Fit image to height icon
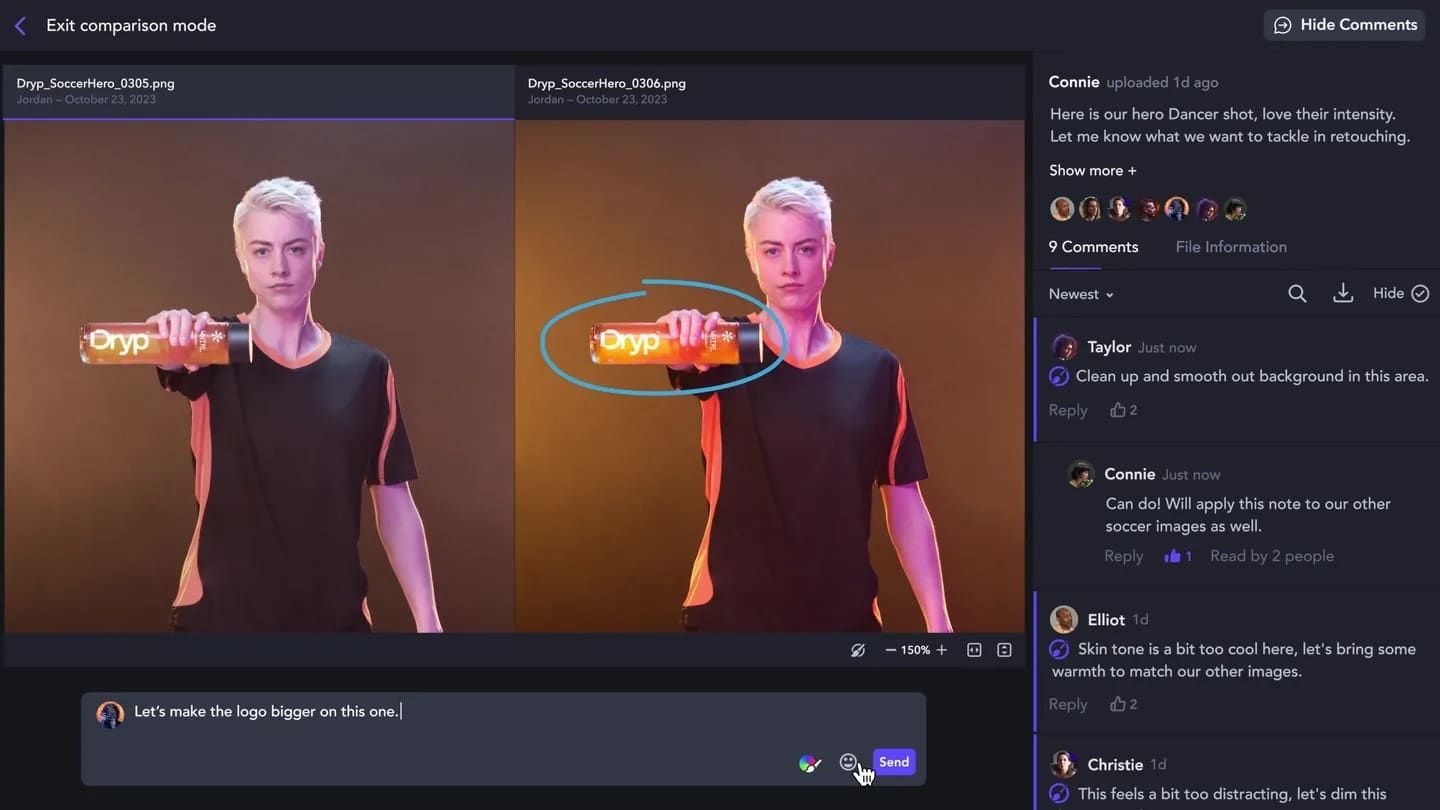Screen dimensions: 1440x810 pyautogui.click(x=1004, y=650)
